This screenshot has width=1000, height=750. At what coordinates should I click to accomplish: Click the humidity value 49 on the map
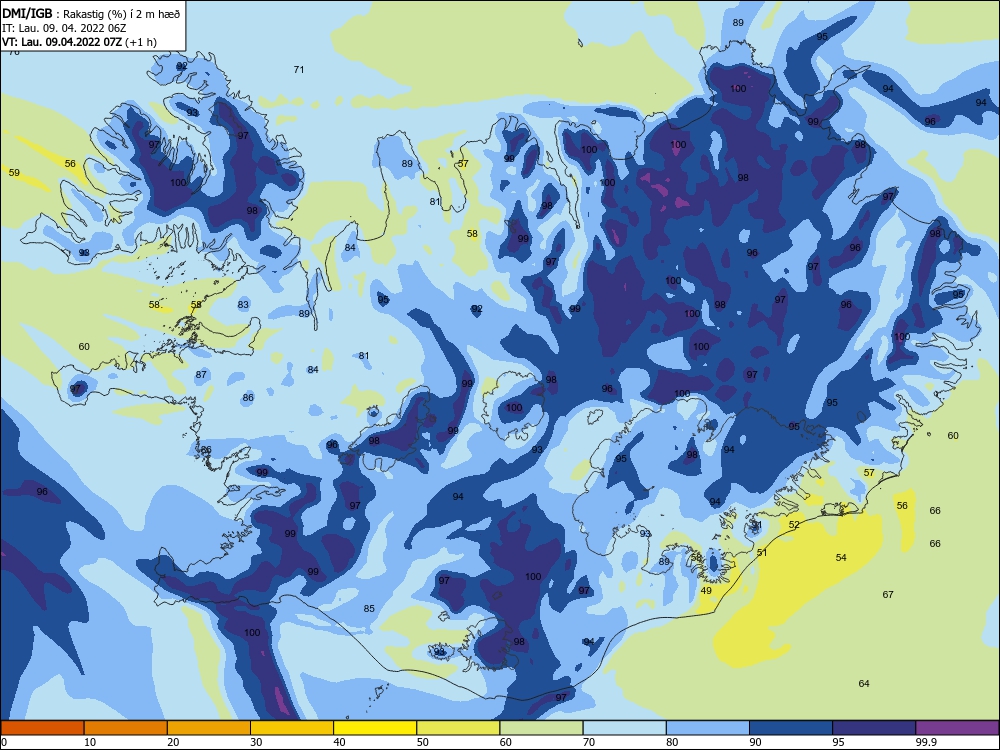click(706, 591)
